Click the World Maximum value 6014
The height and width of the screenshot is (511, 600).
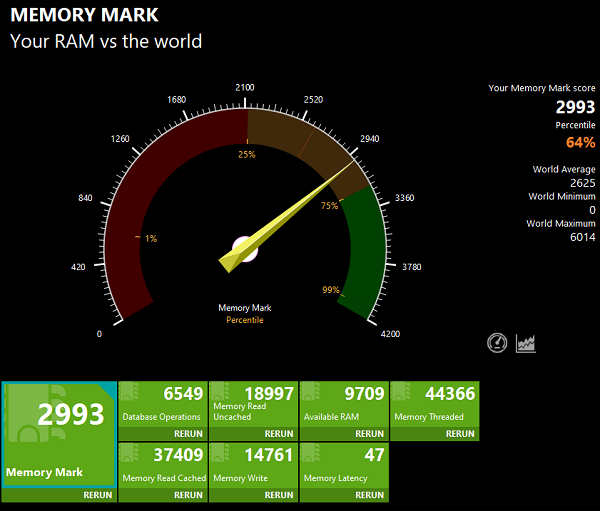pyautogui.click(x=583, y=237)
